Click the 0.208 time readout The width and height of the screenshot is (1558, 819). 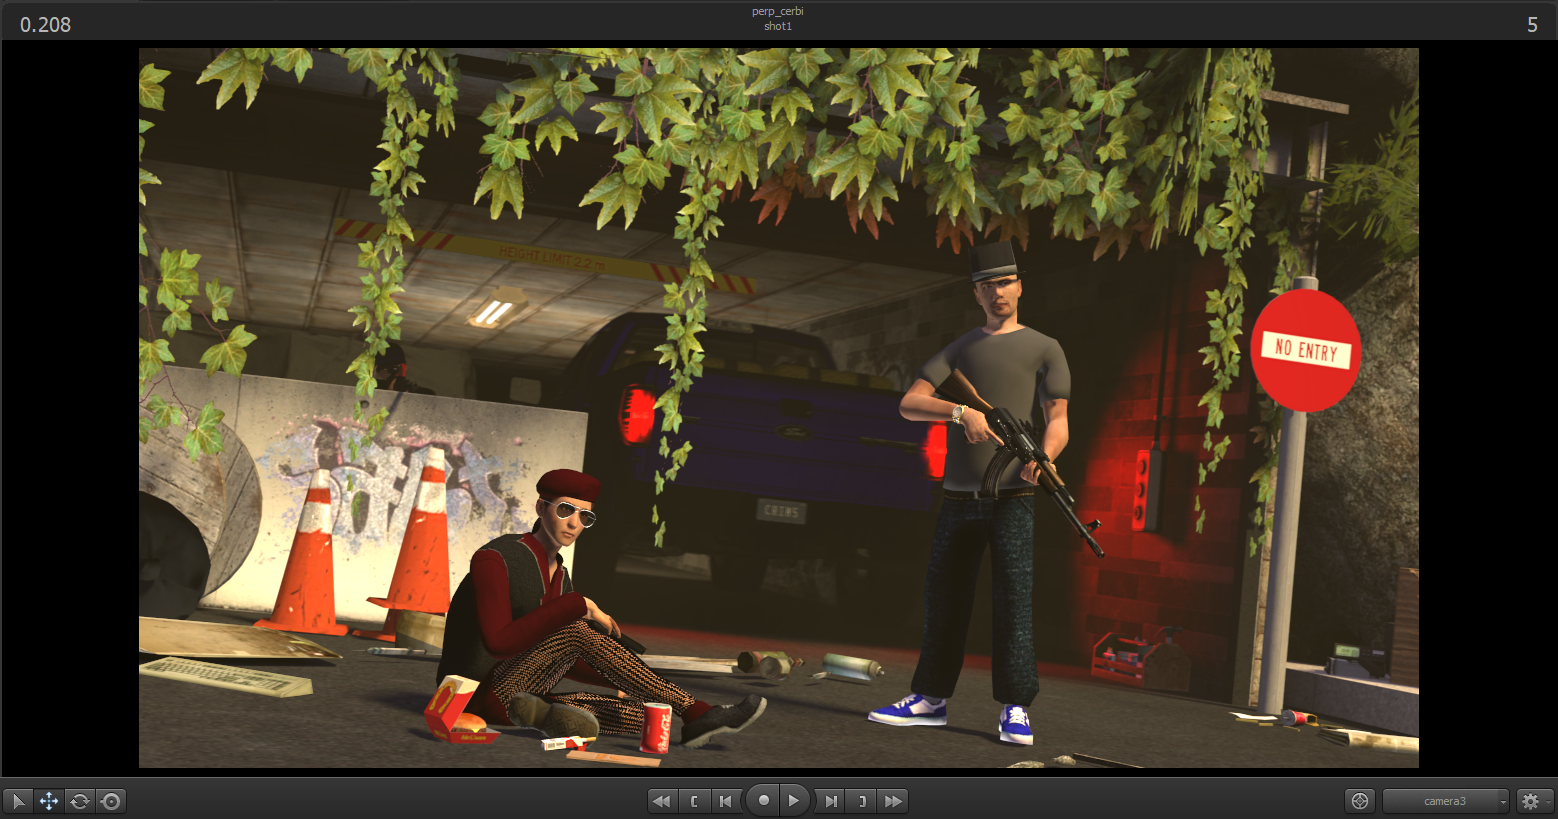click(x=46, y=25)
